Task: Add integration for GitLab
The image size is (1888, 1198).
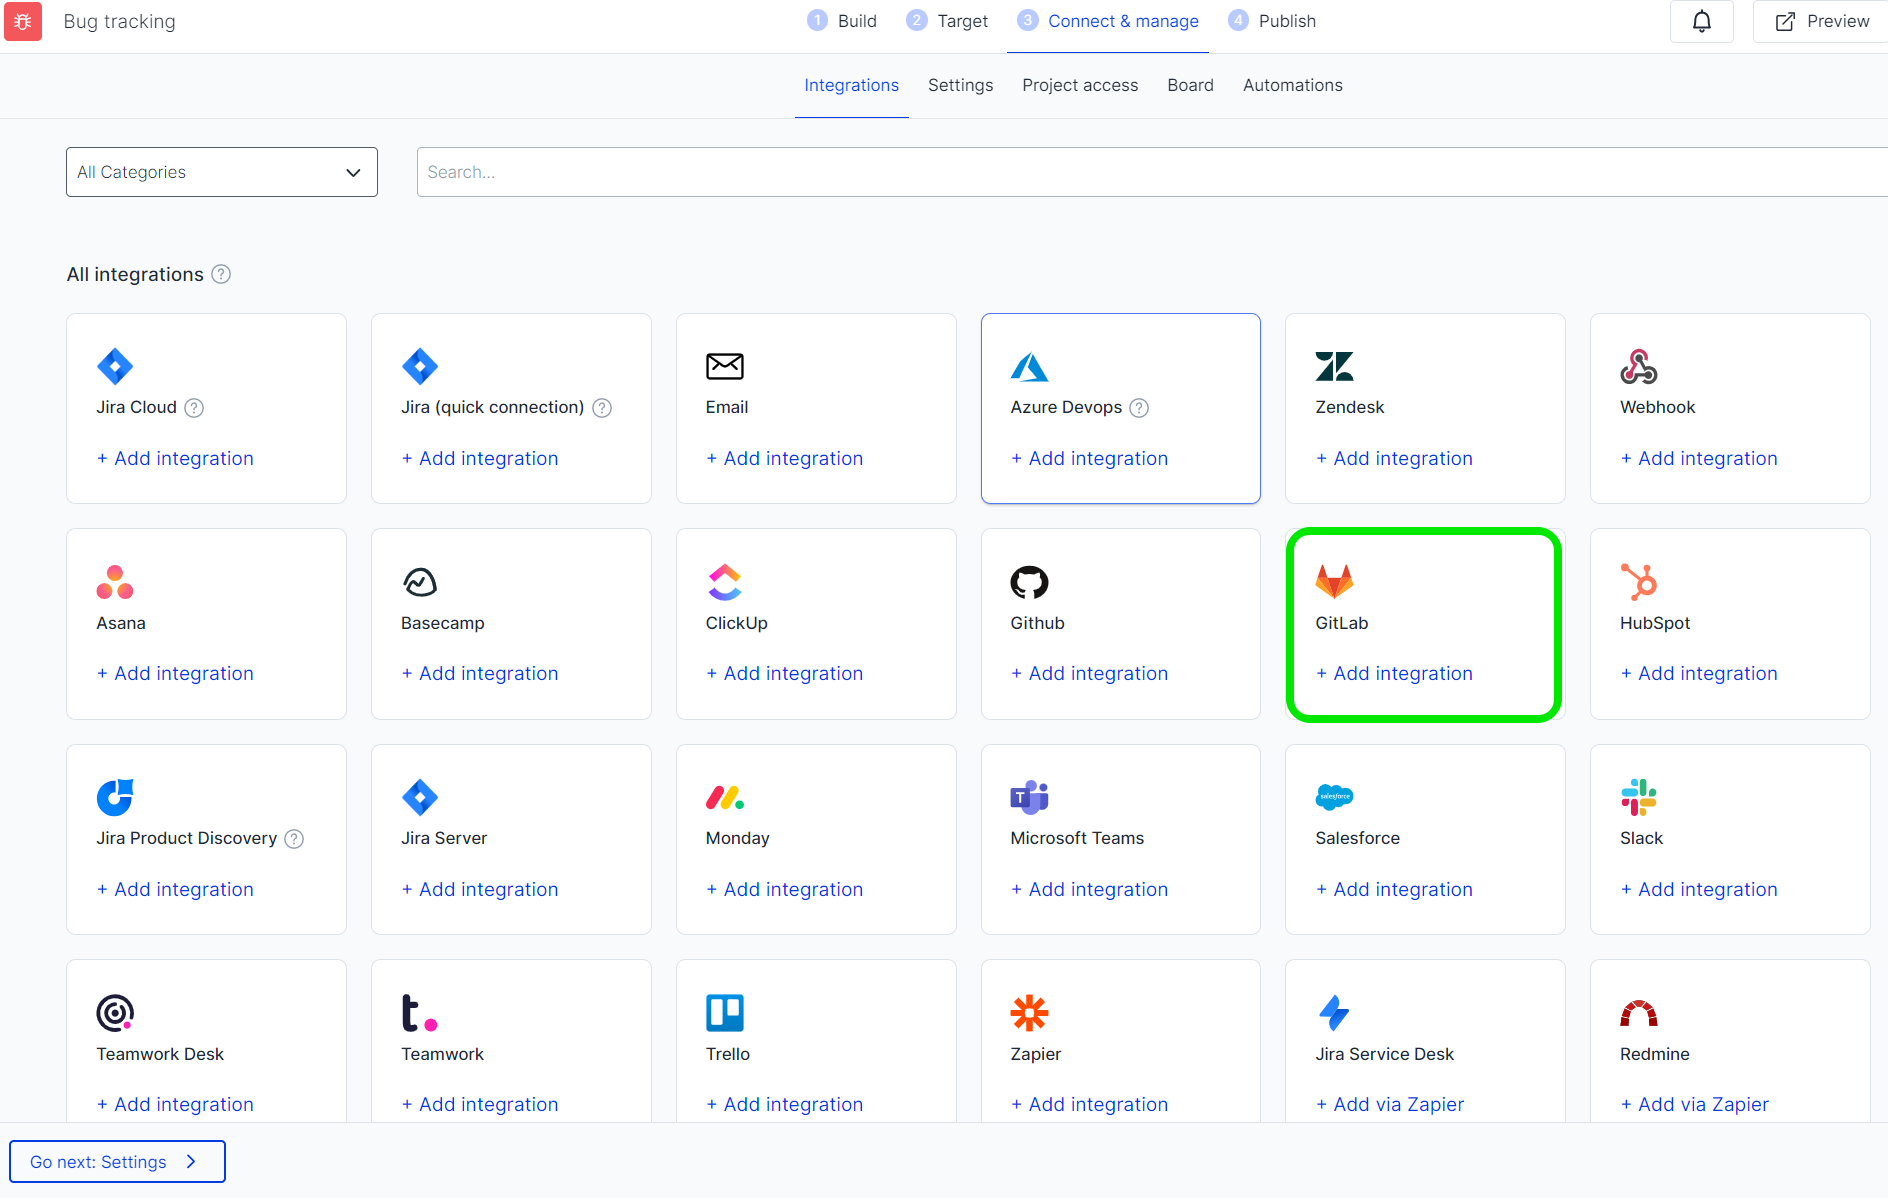Action: pos(1394,673)
